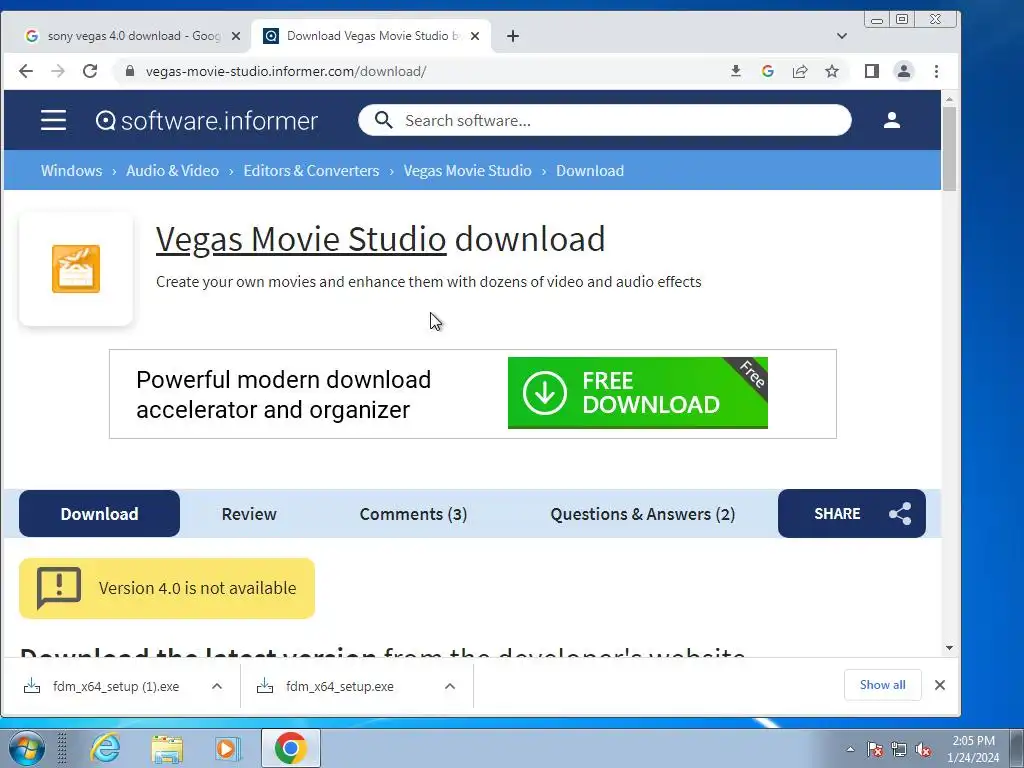
Task: Select the Download tab
Action: coord(99,513)
